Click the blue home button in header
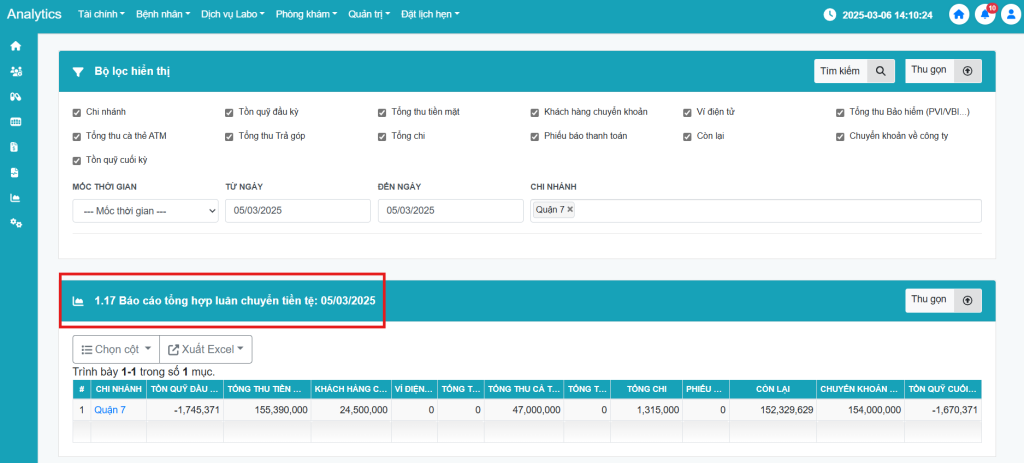Image resolution: width=1024 pixels, height=463 pixels. point(959,15)
